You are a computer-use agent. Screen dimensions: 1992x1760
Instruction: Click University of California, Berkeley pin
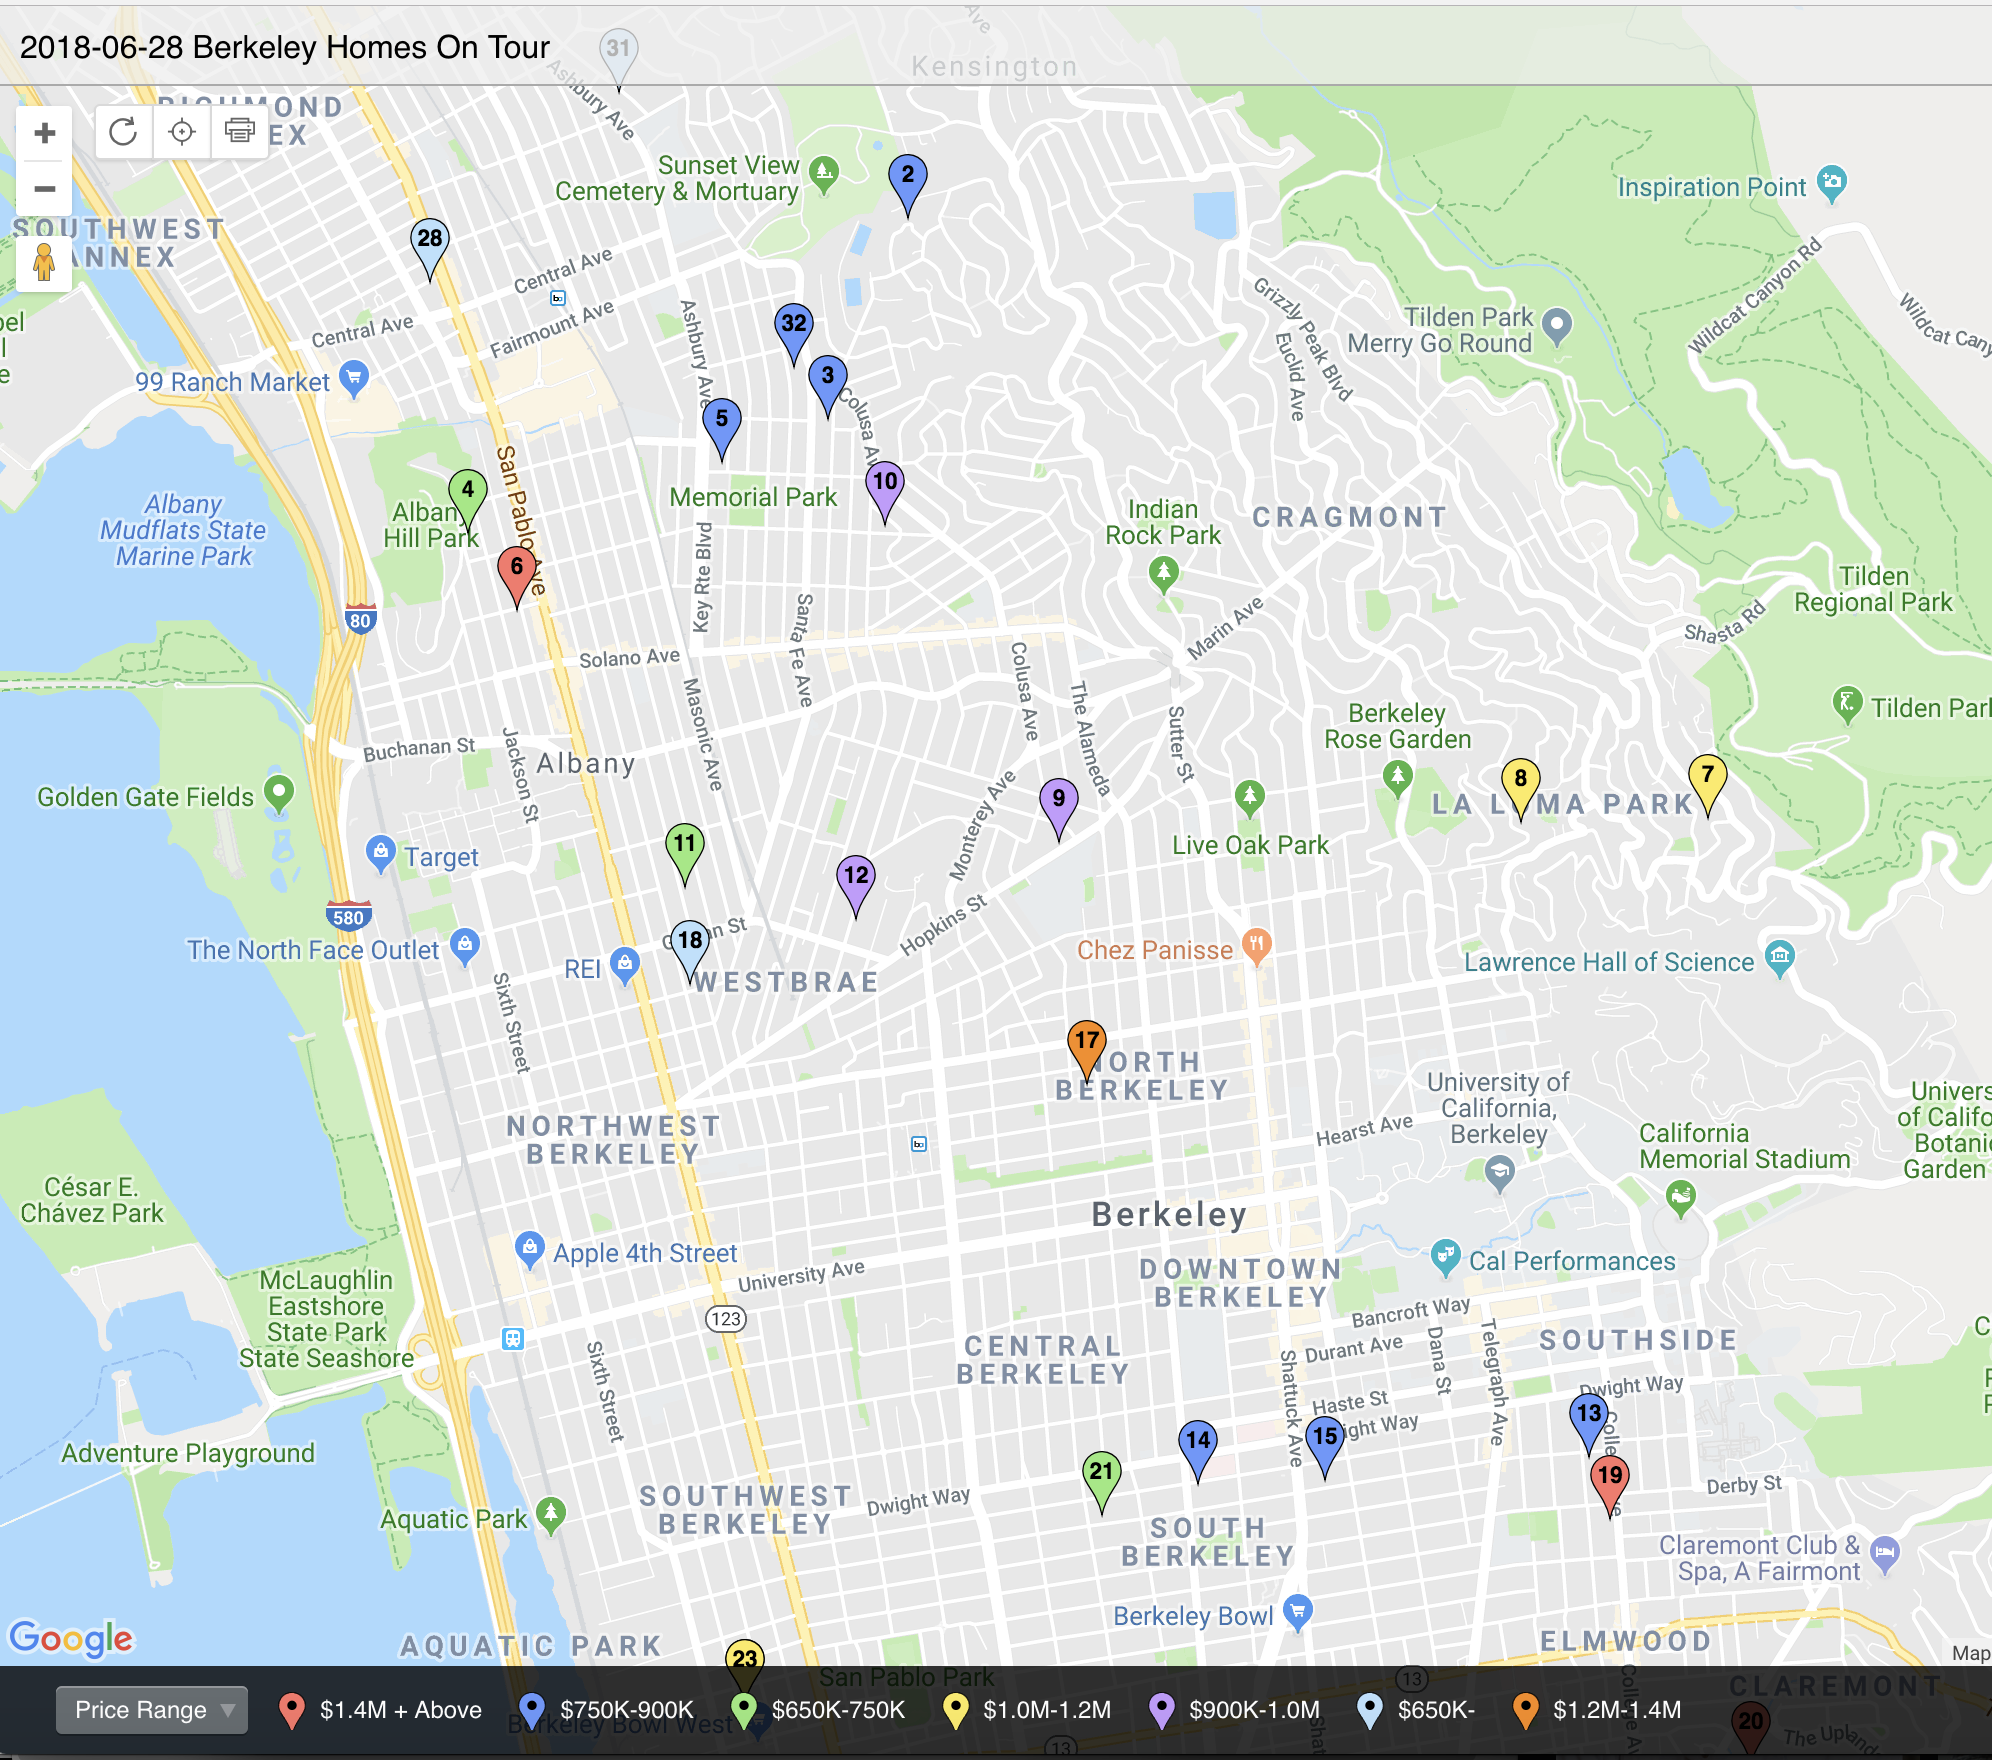click(x=1499, y=1173)
